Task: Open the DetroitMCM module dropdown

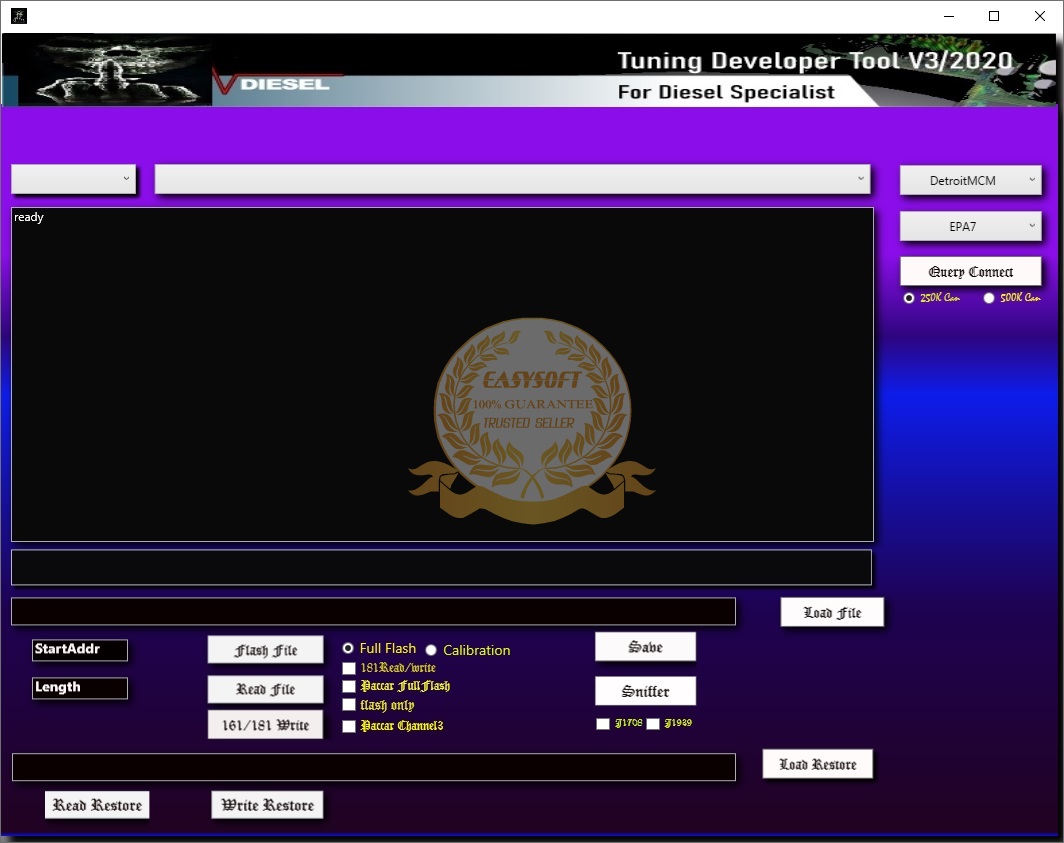Action: (970, 181)
